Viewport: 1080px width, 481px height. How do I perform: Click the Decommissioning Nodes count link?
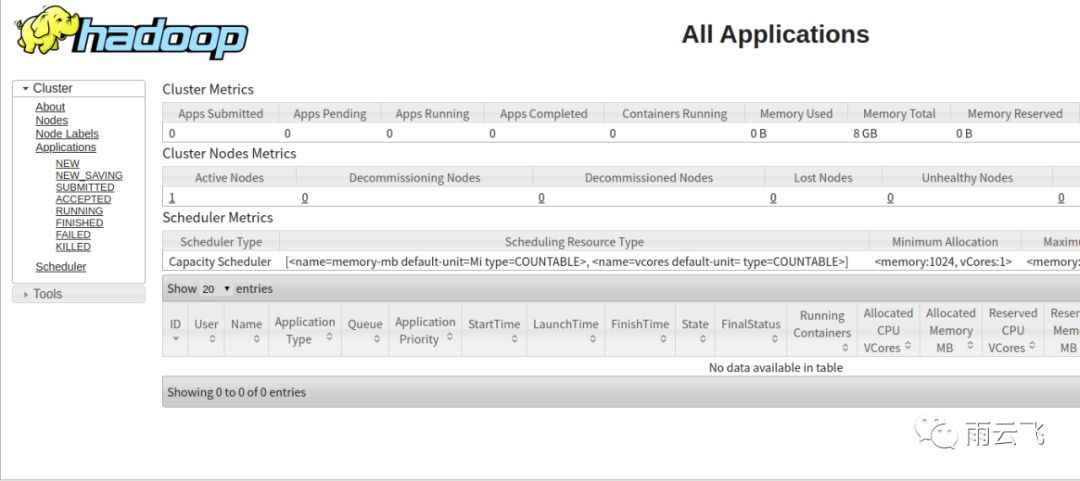[x=304, y=198]
